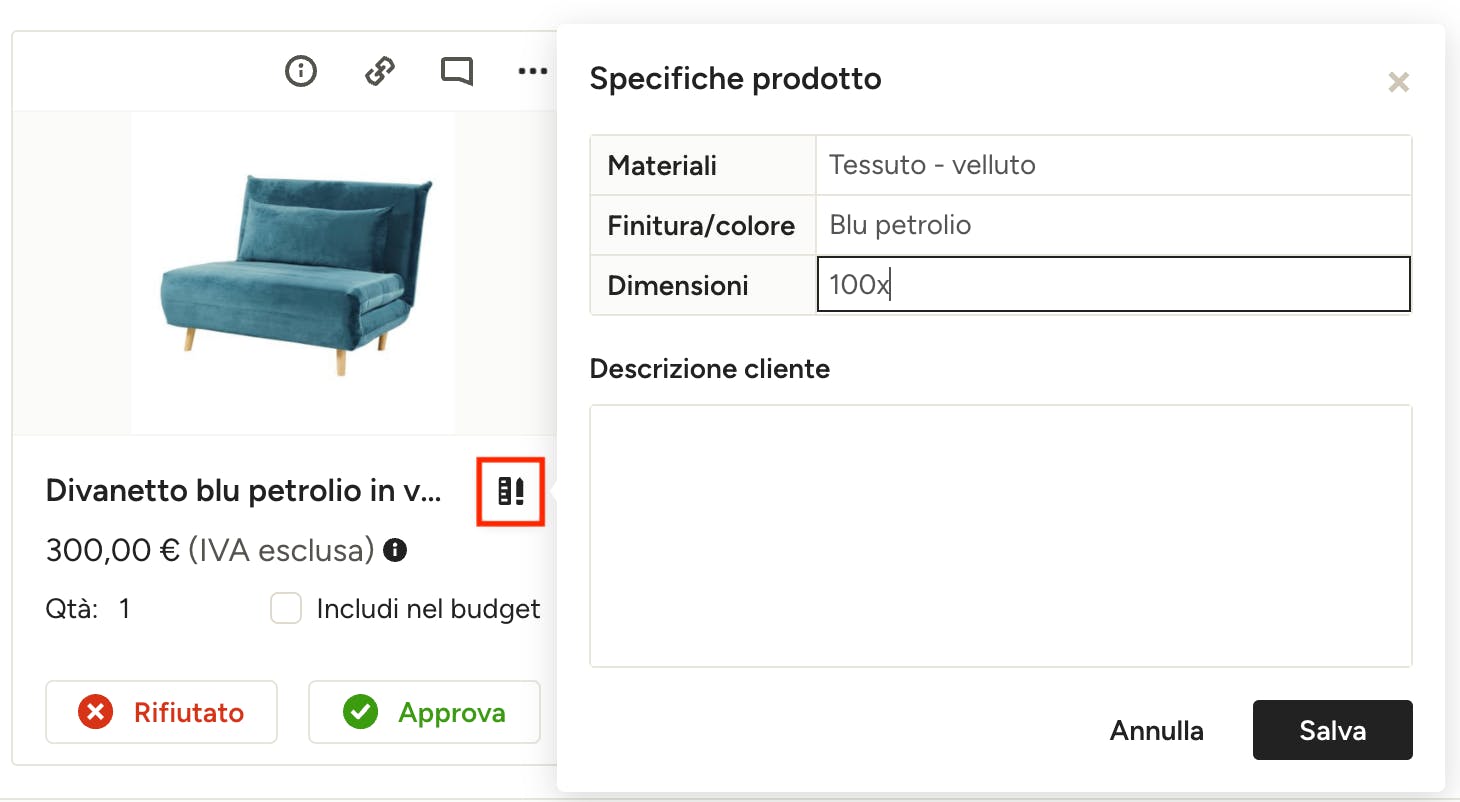The height and width of the screenshot is (802, 1460).
Task: Enable the Includi nel budget checkbox
Action: [287, 609]
